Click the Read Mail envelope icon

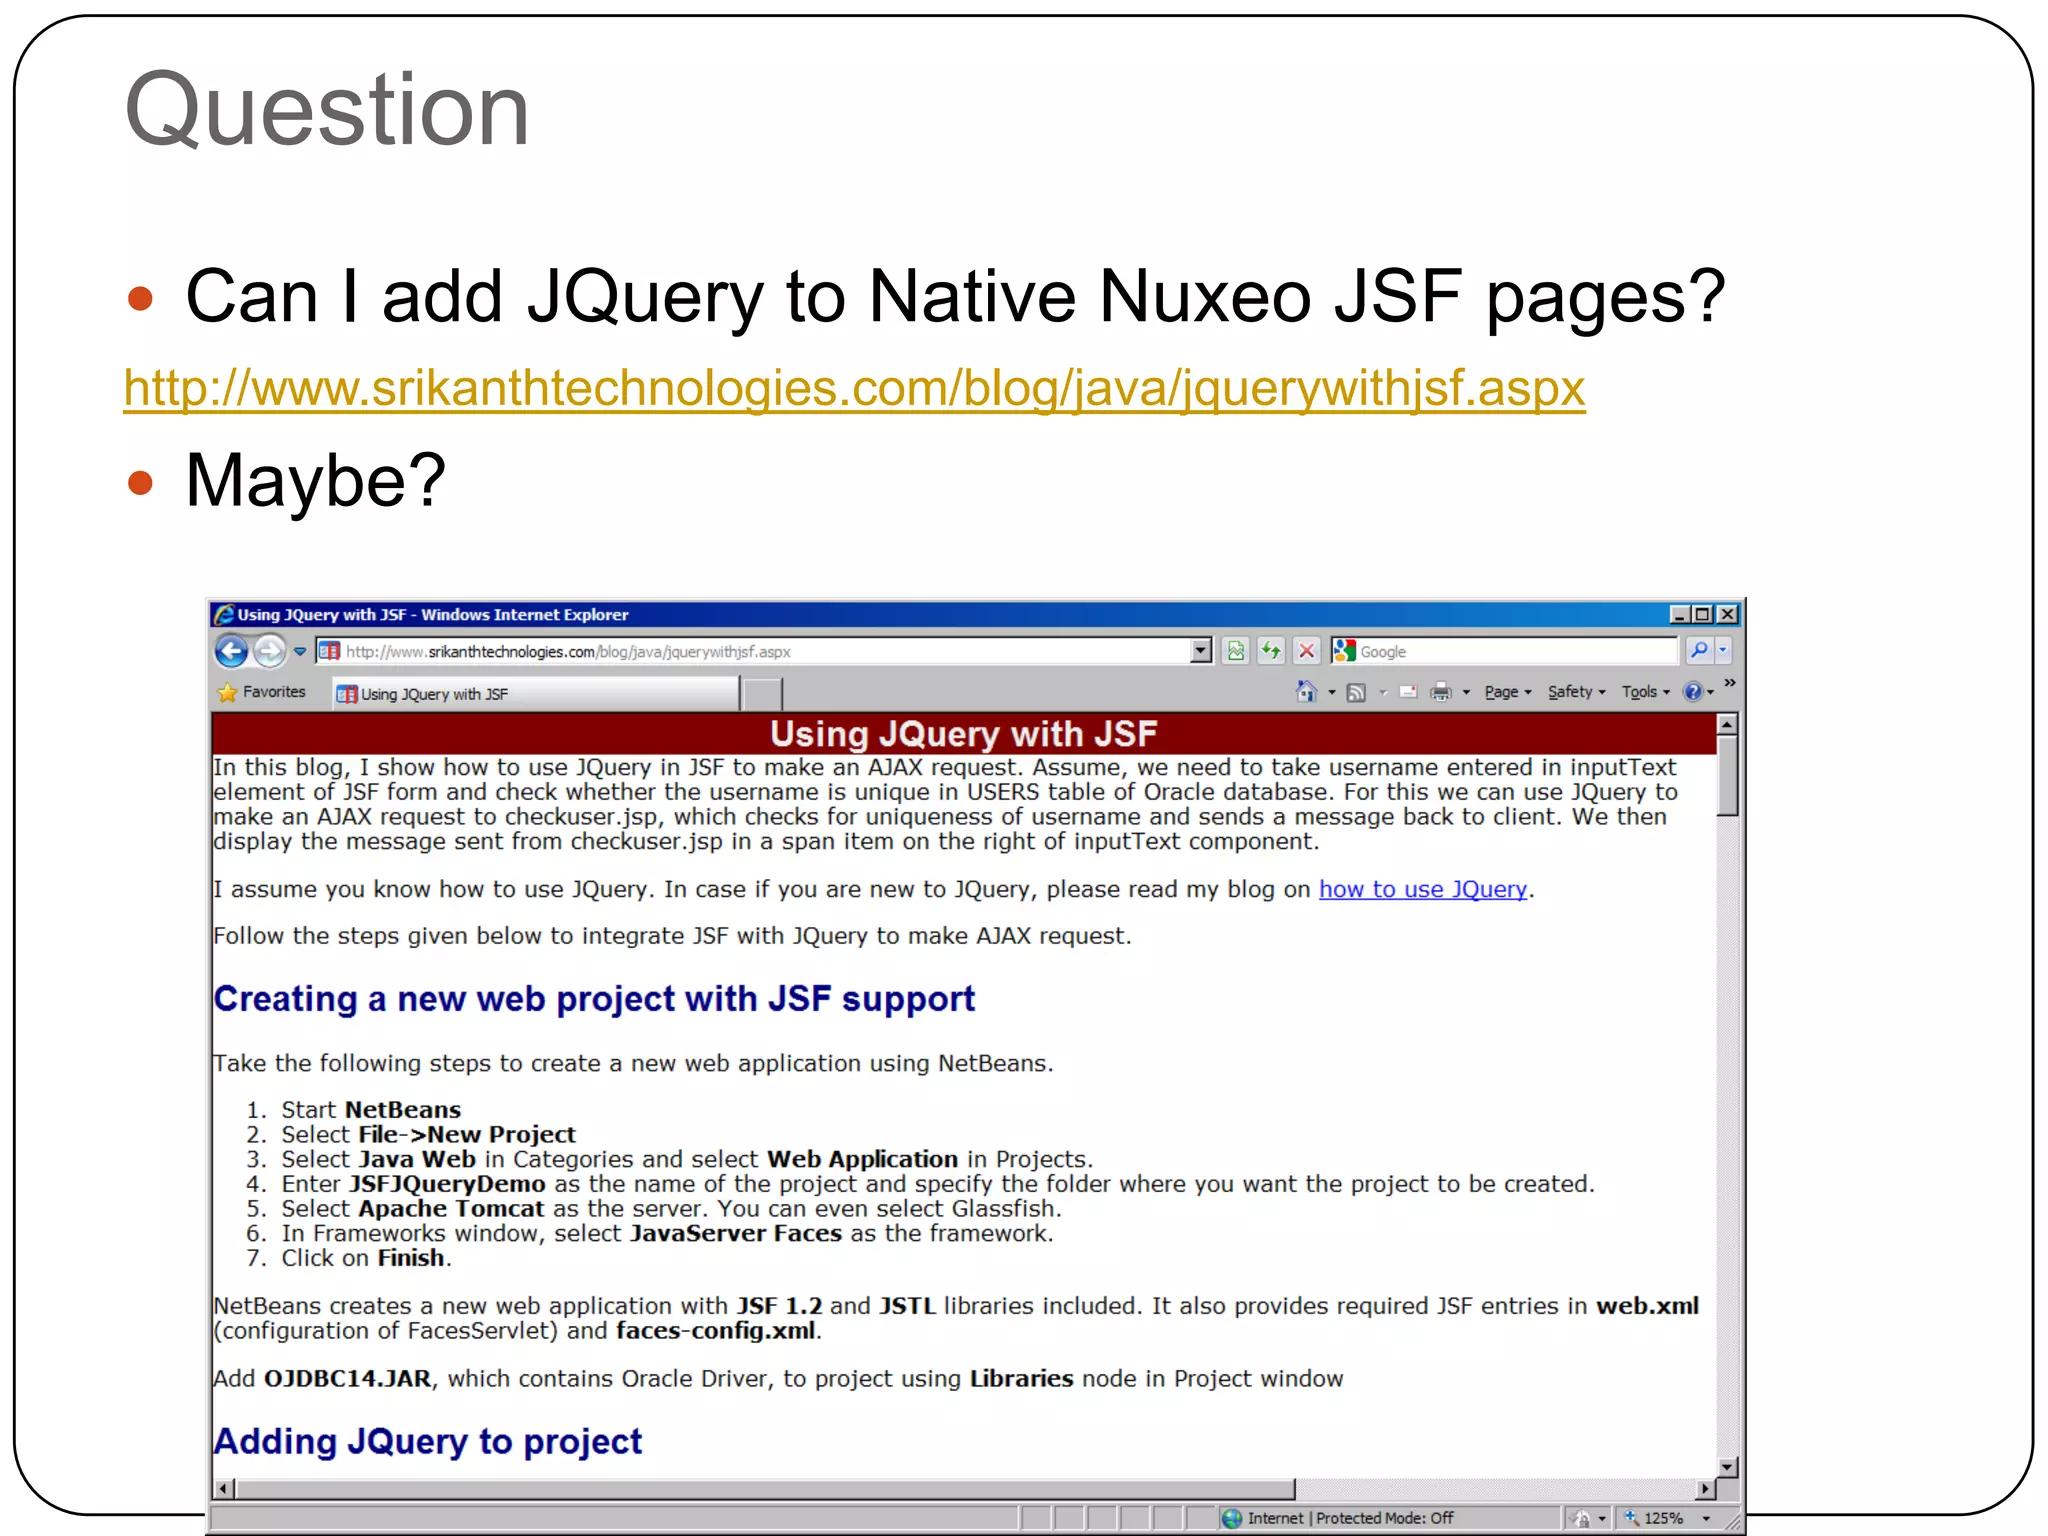pos(1408,692)
